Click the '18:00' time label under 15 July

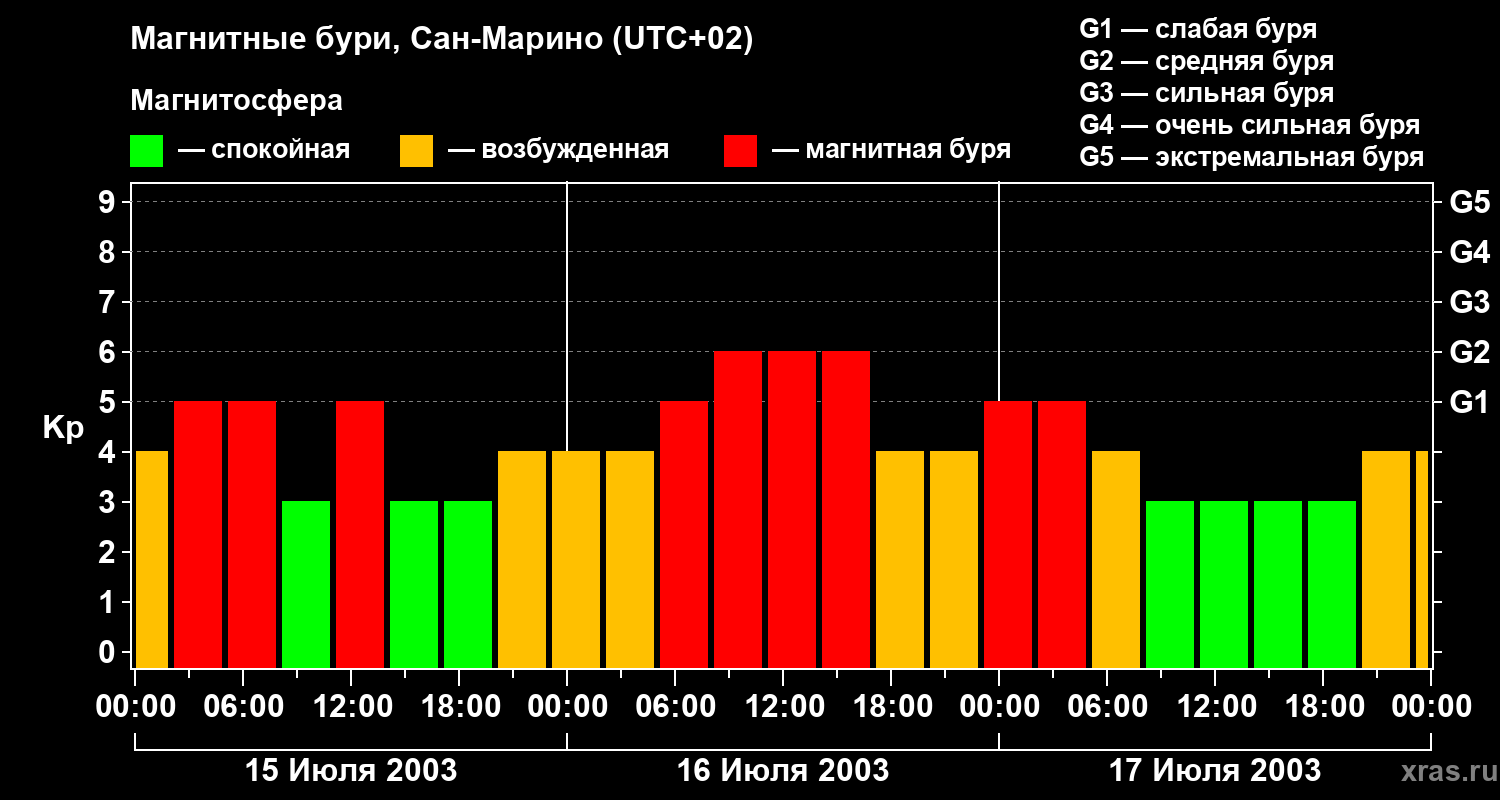pyautogui.click(x=459, y=707)
